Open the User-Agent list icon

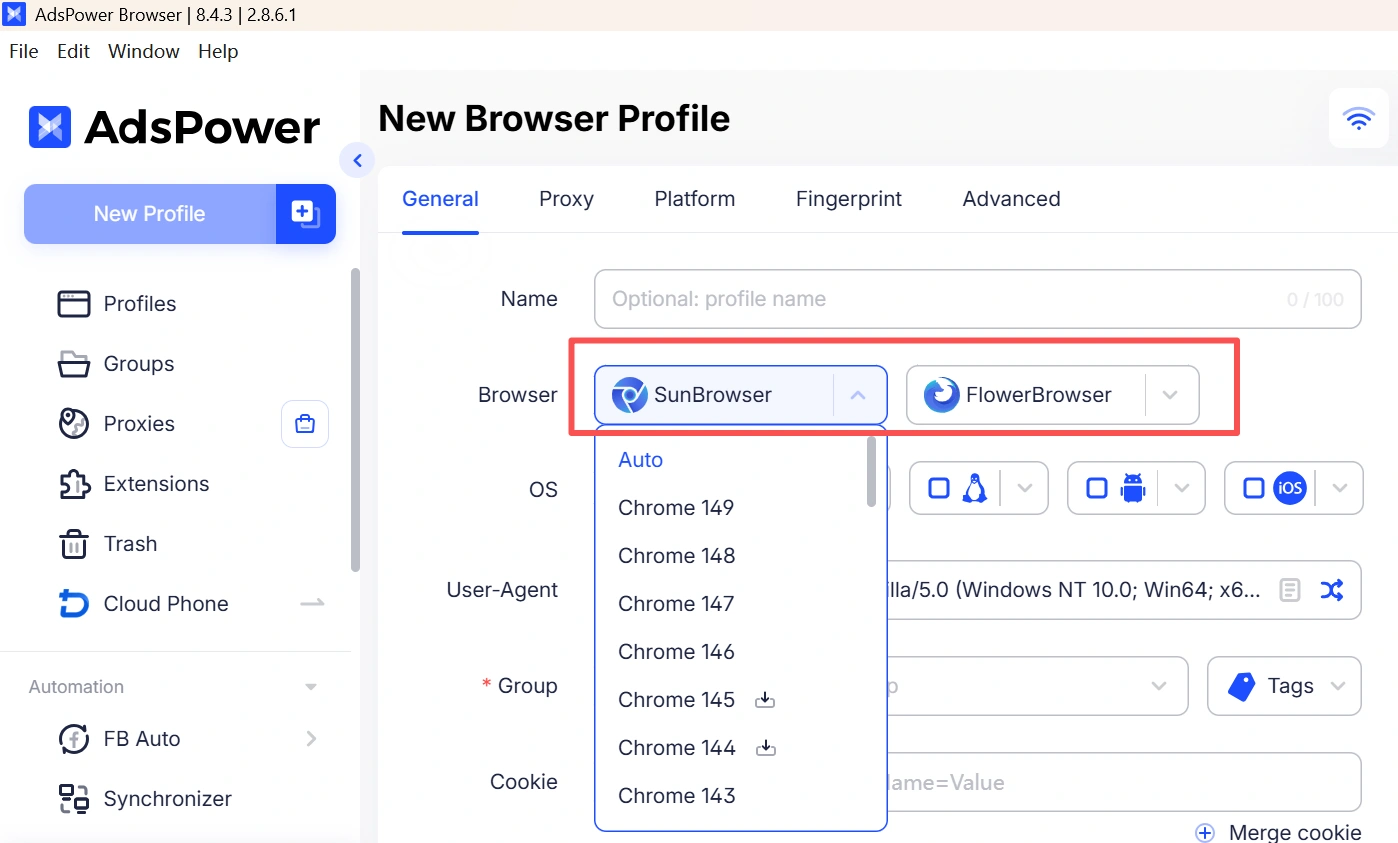(1291, 590)
